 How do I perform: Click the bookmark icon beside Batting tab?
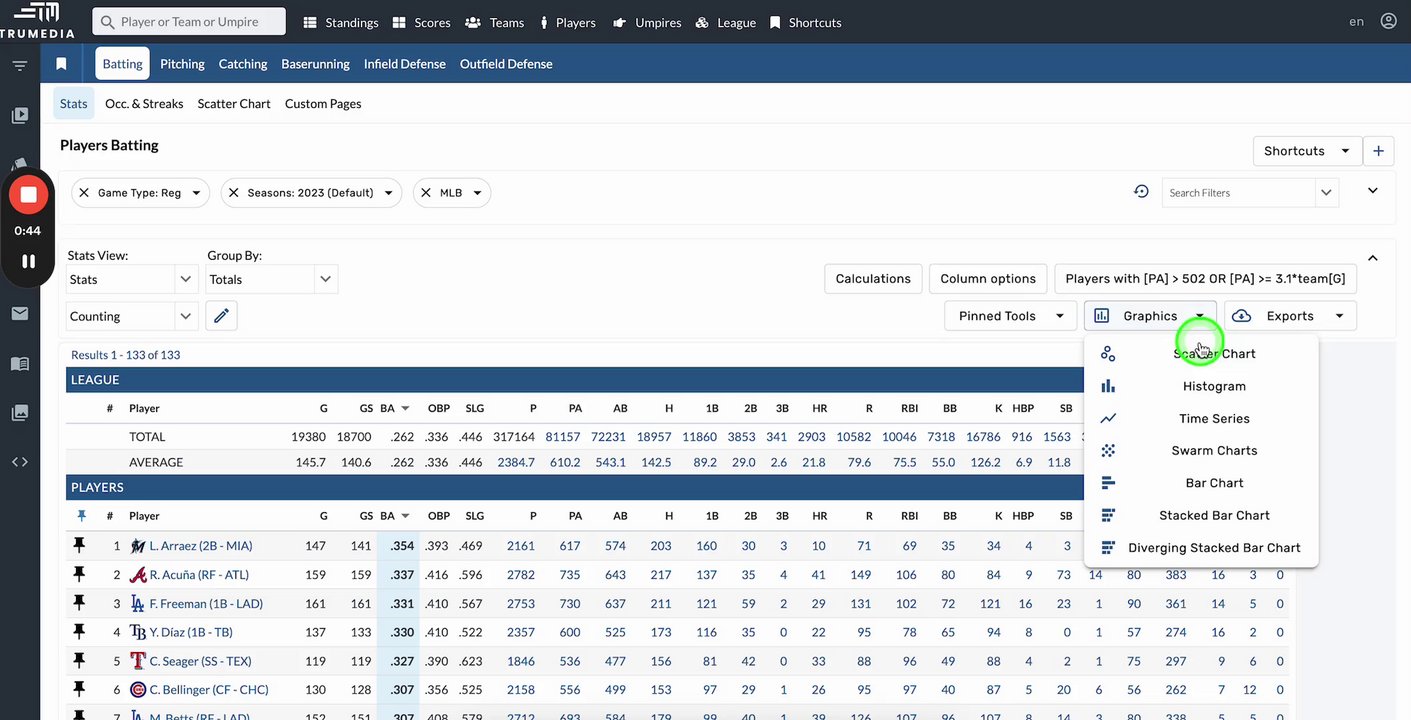(x=61, y=64)
